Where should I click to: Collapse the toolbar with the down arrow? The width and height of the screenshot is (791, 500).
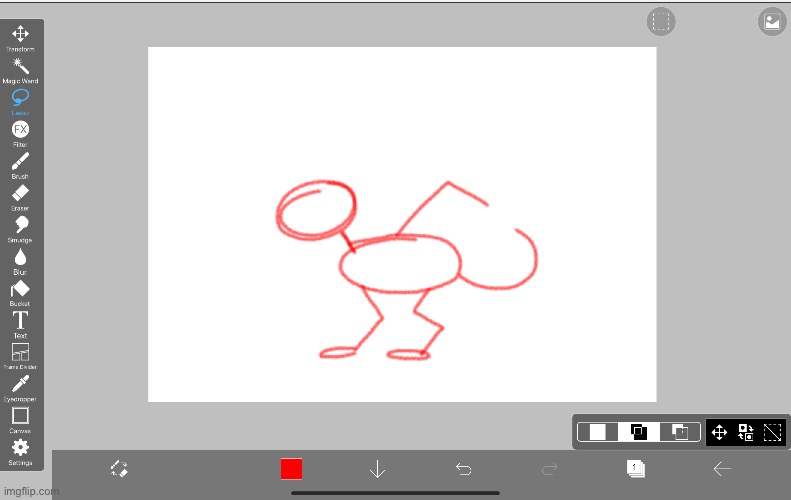377,469
